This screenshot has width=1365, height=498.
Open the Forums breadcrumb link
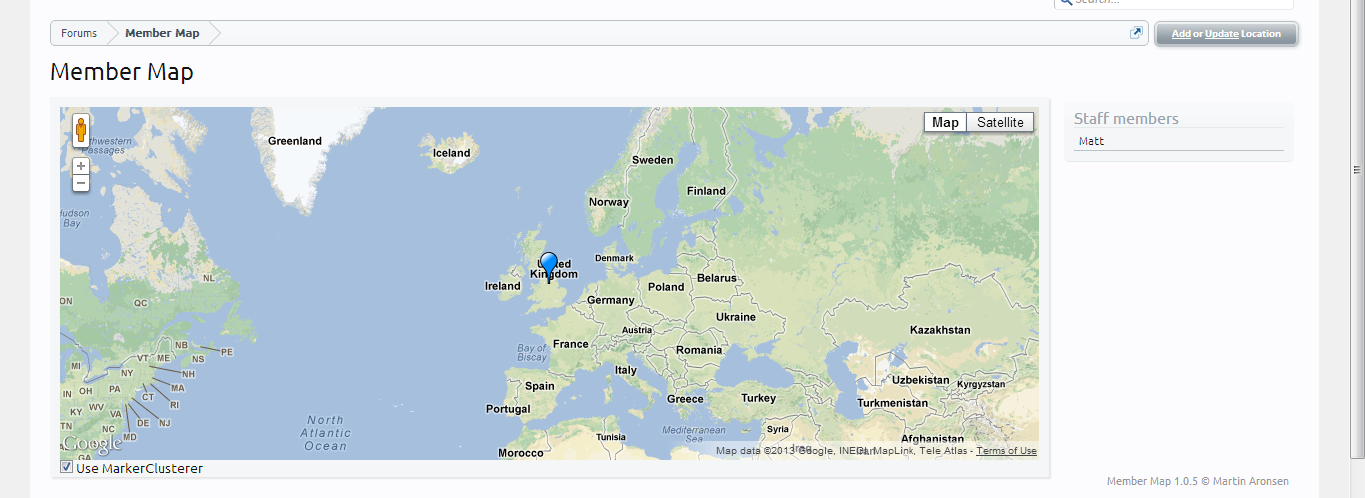point(79,33)
